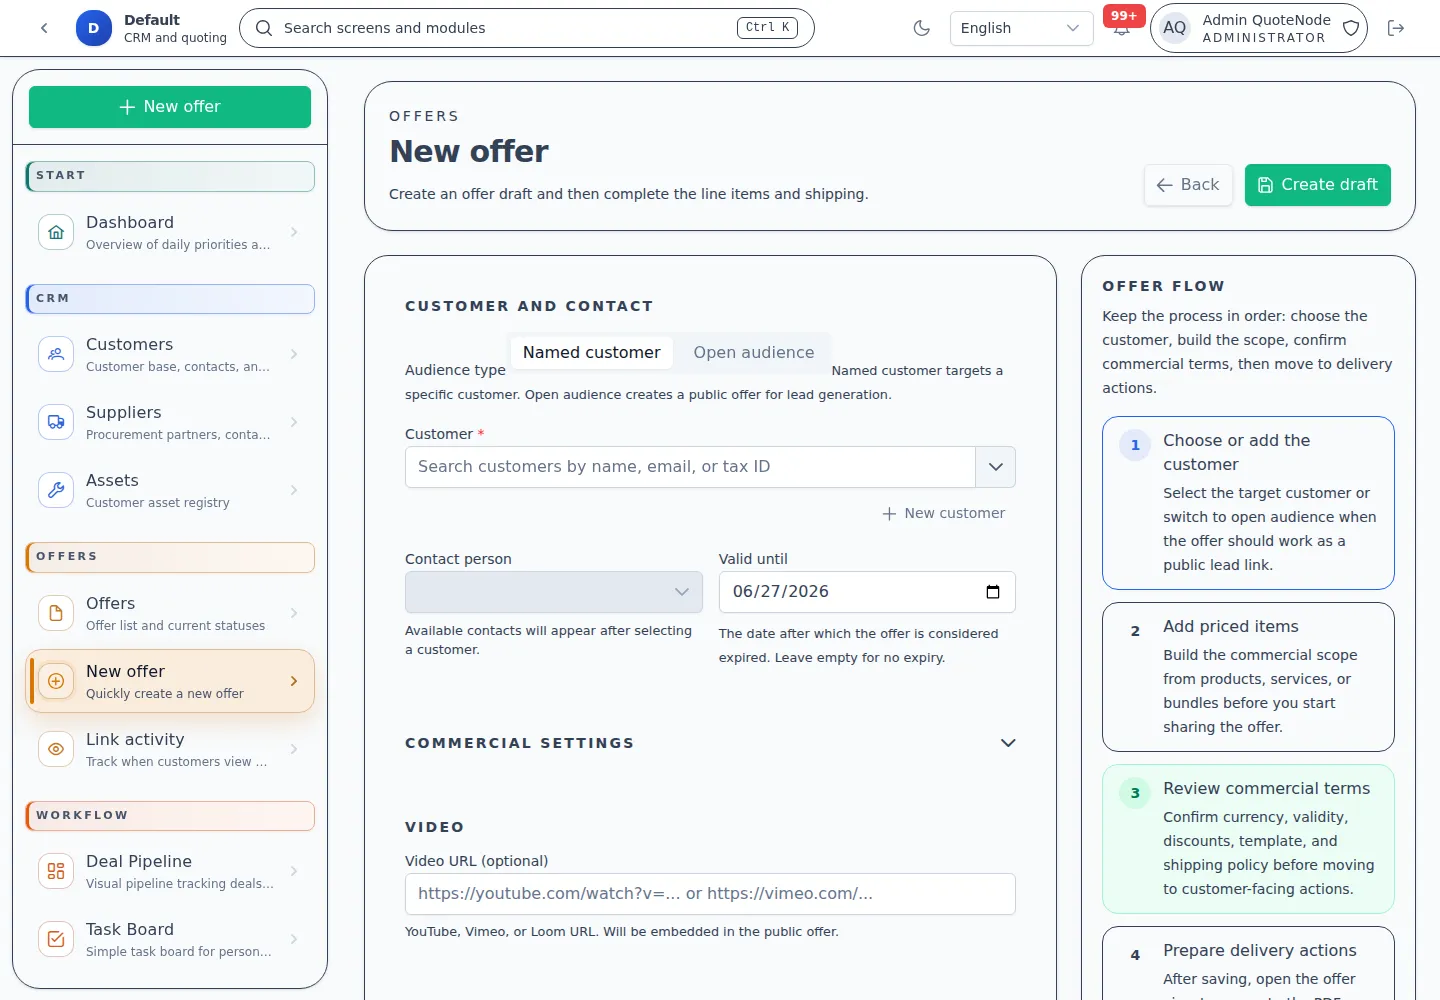Image resolution: width=1440 pixels, height=1000 pixels.
Task: Select Open audience type
Action: coord(754,353)
